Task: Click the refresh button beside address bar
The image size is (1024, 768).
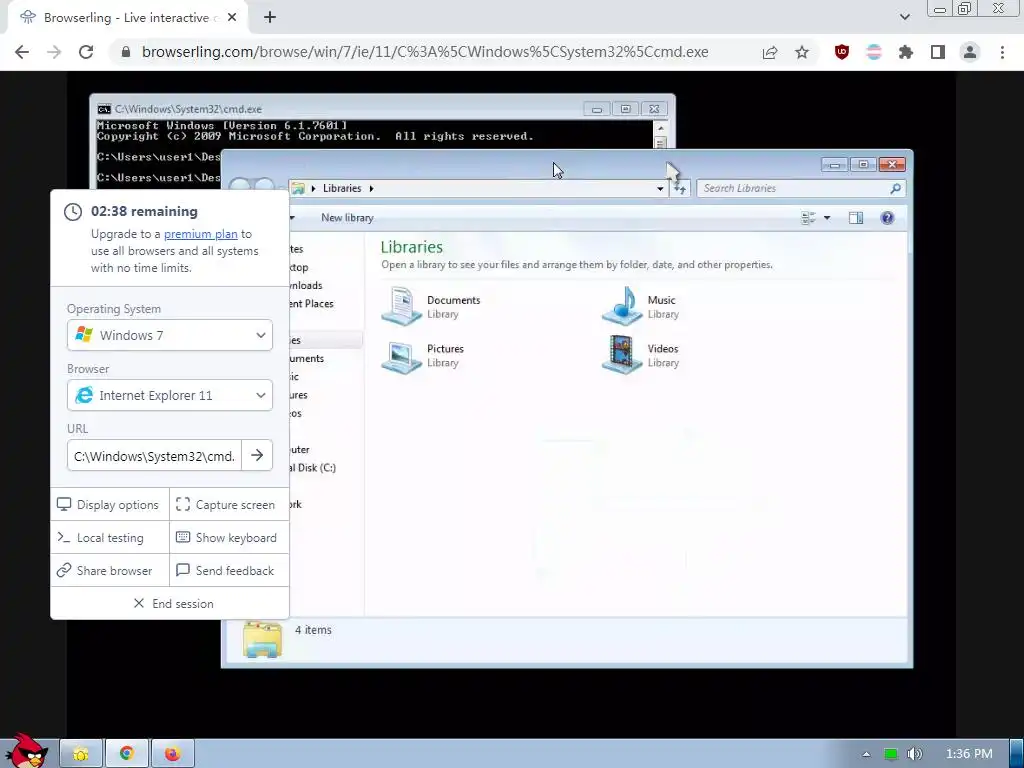Action: coord(680,189)
